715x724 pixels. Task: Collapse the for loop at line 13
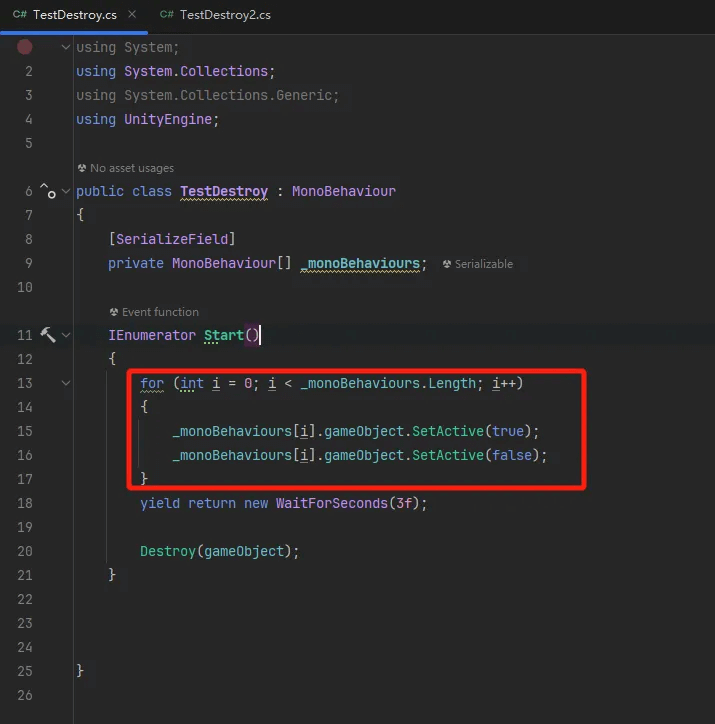(66, 383)
